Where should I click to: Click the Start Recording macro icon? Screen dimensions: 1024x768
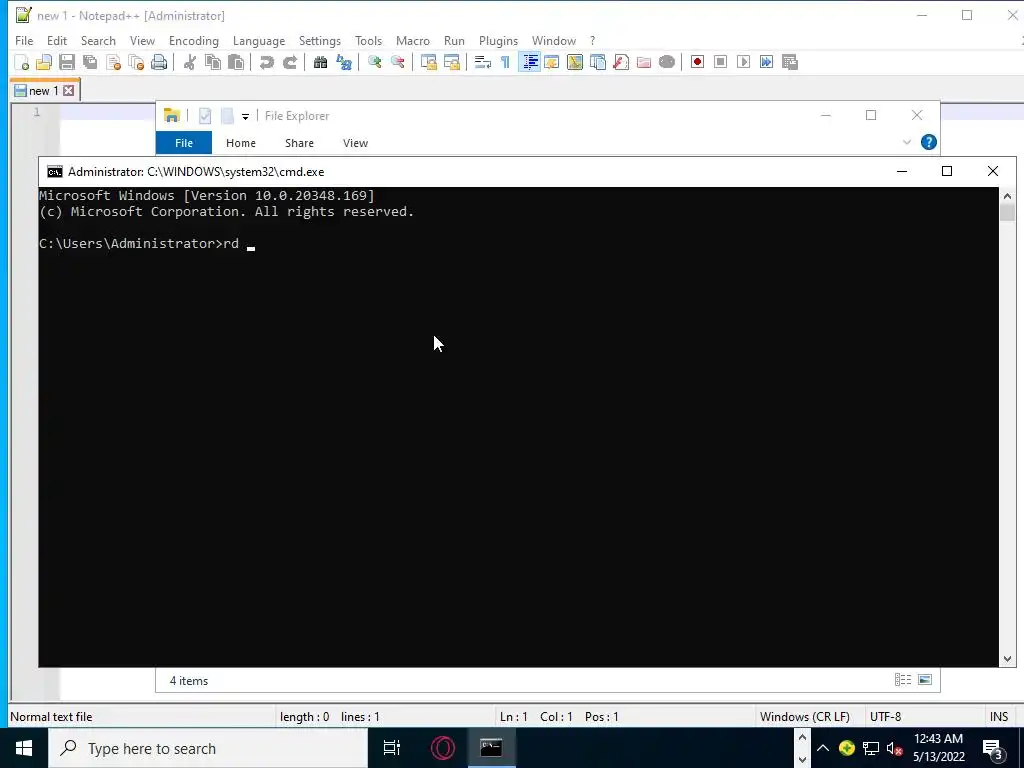coord(697,62)
